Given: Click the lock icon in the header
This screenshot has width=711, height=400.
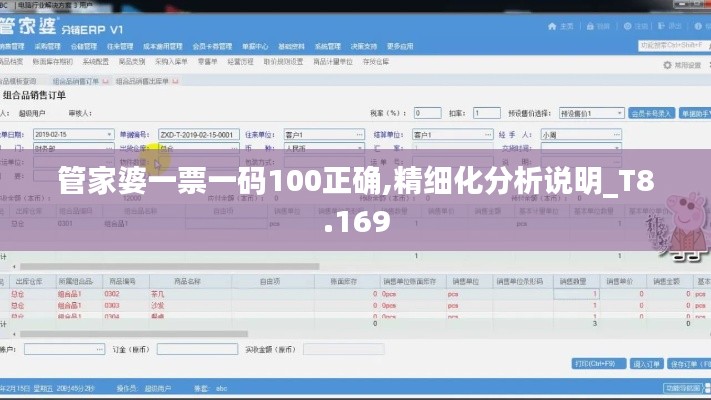Looking at the screenshot, I should (x=590, y=26).
